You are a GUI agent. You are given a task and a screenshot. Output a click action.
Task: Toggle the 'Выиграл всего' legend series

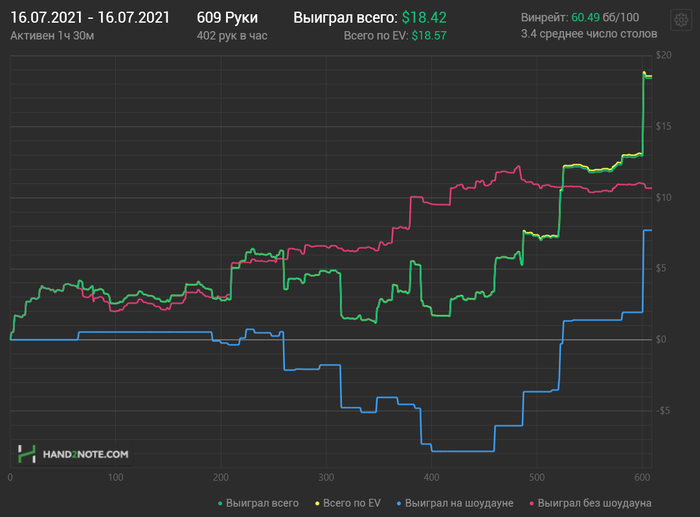coord(258,503)
